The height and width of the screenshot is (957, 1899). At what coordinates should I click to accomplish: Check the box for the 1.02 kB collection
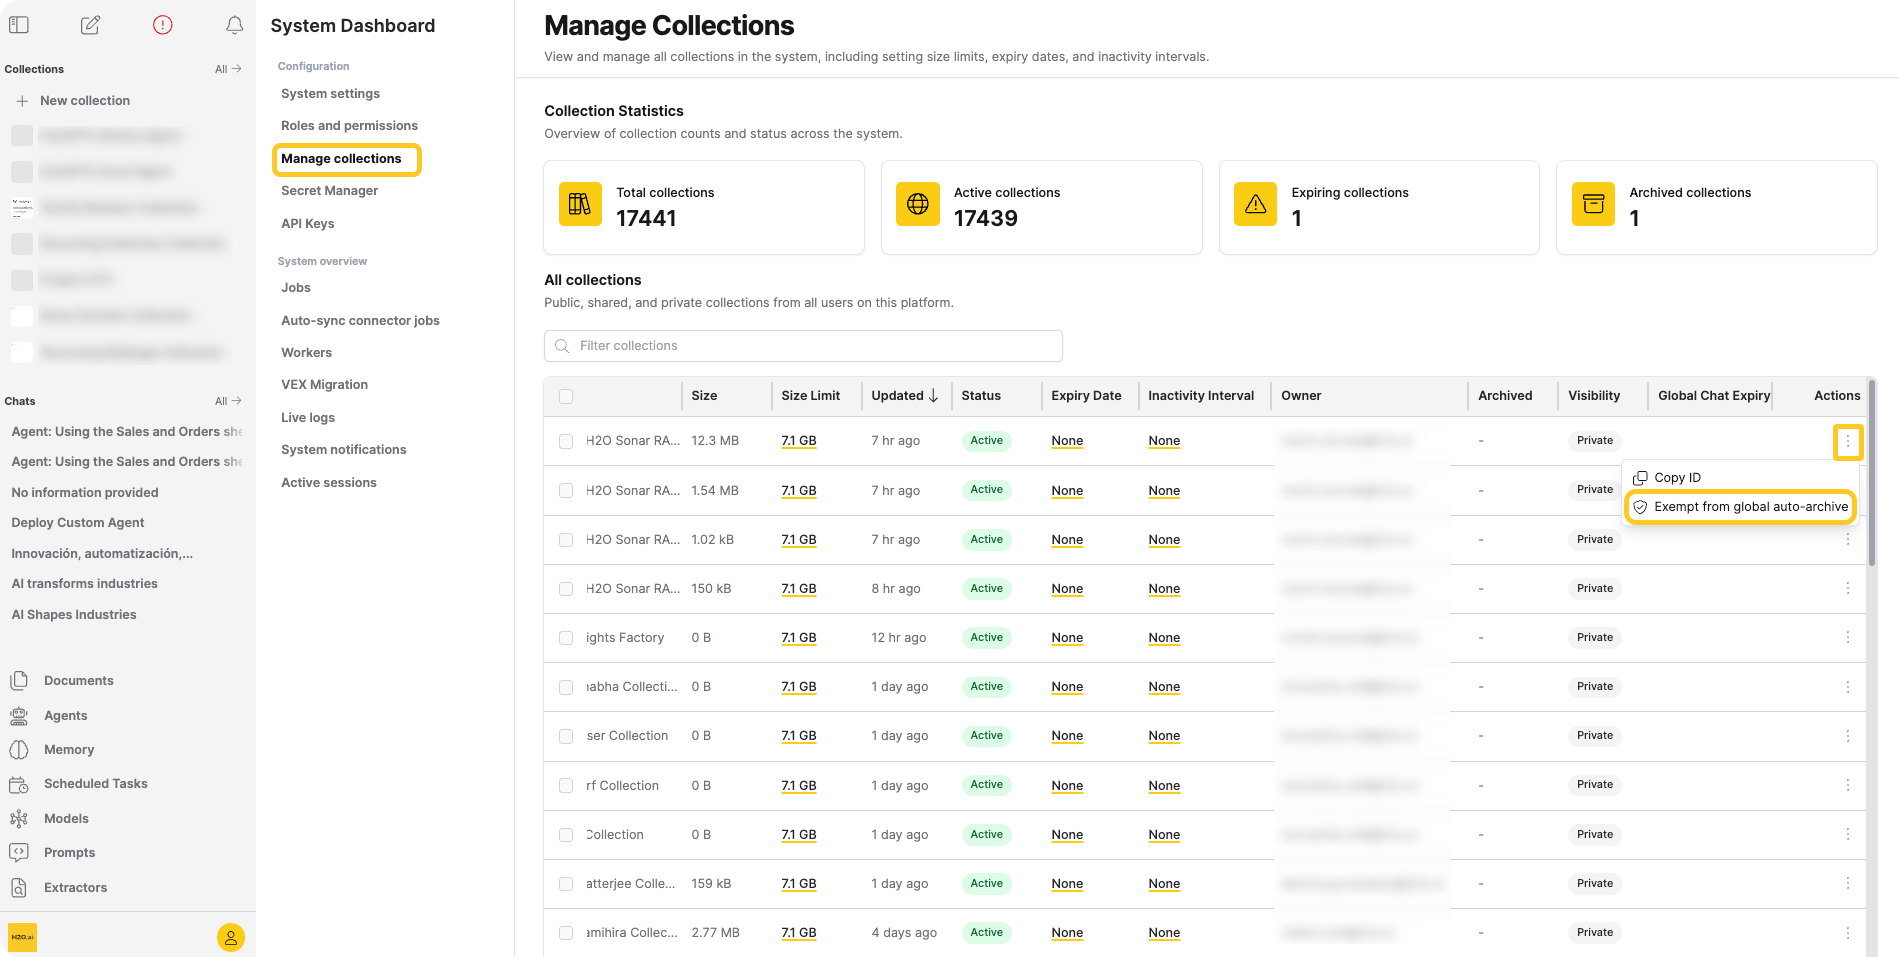pyautogui.click(x=566, y=540)
